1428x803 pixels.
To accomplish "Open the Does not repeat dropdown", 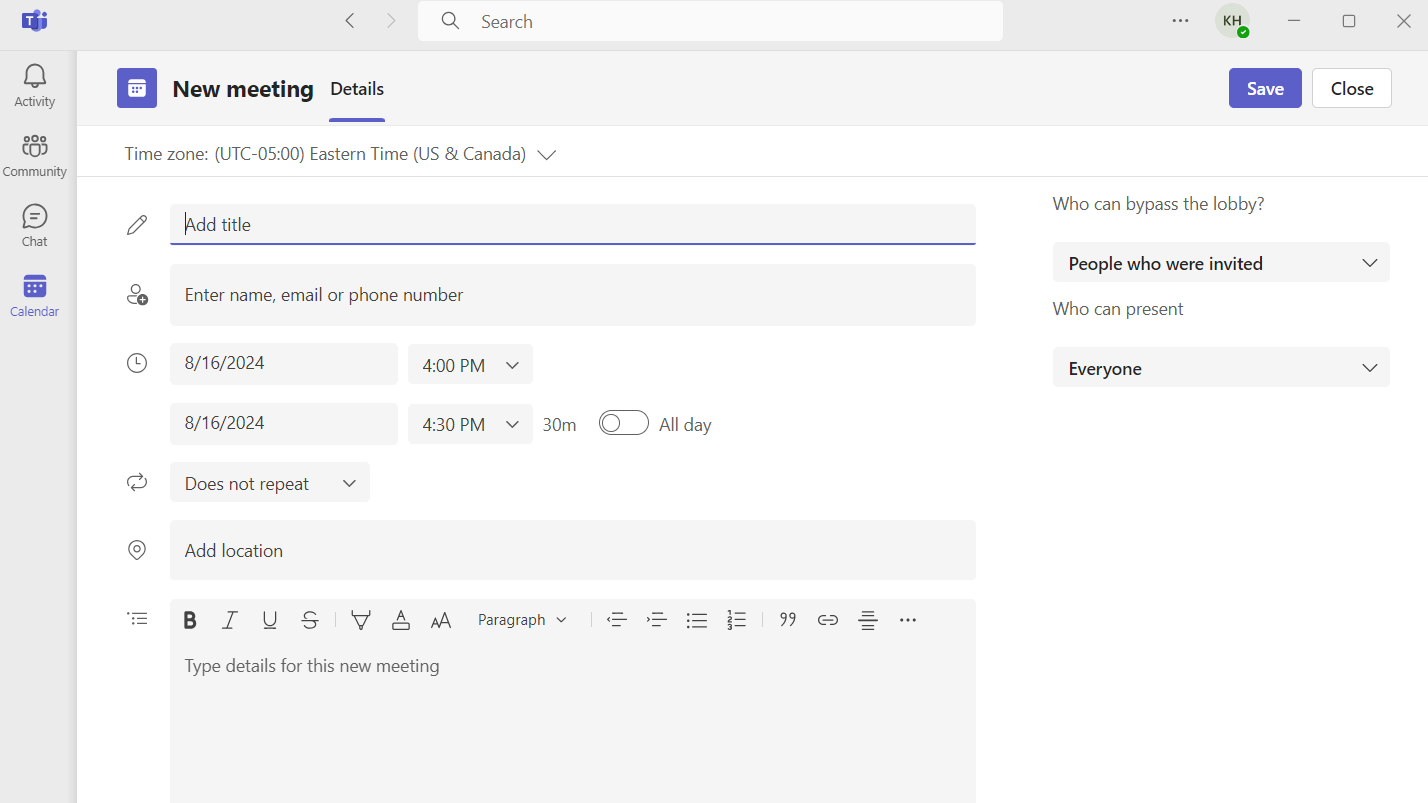I will 270,483.
